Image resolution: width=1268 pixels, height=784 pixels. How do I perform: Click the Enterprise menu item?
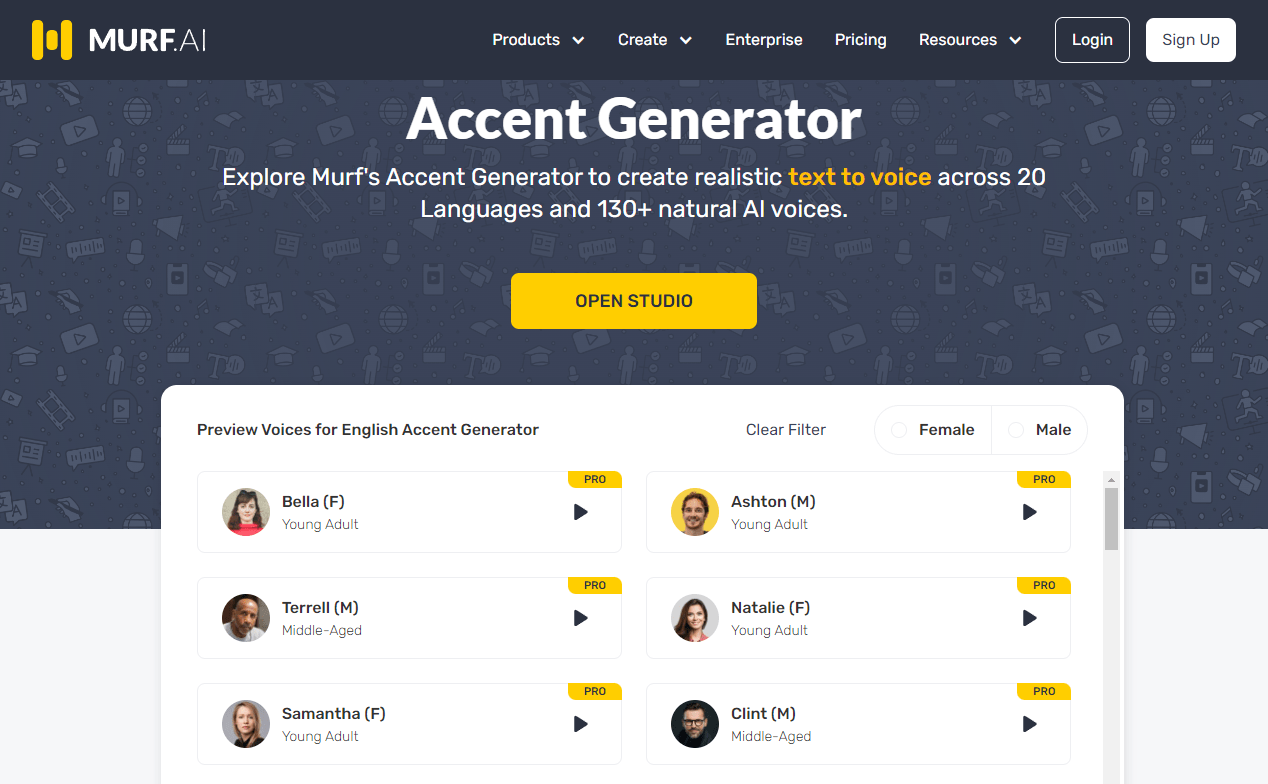(x=764, y=40)
